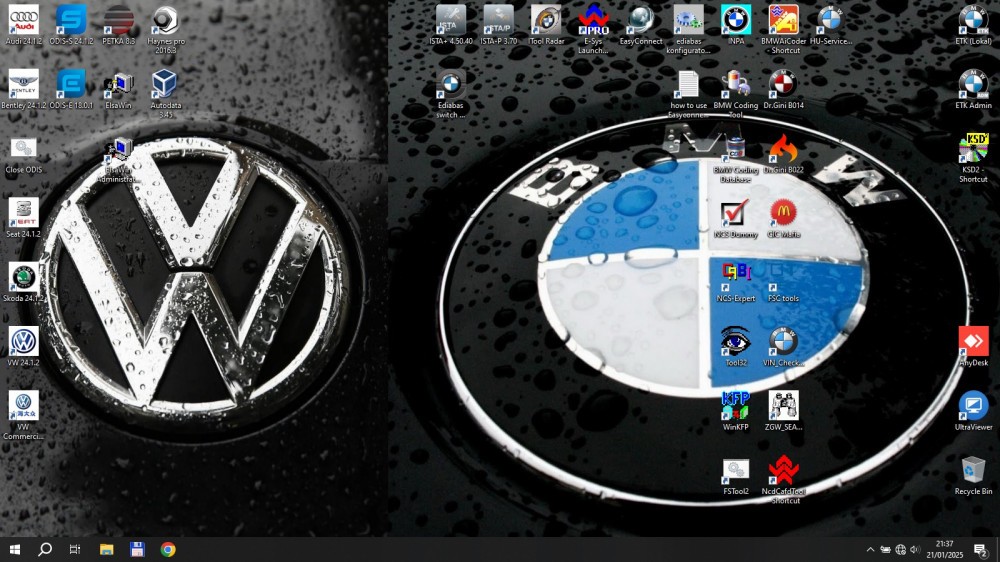Open the ElsaWin shortcut
This screenshot has width=1000, height=562.
pos(119,89)
